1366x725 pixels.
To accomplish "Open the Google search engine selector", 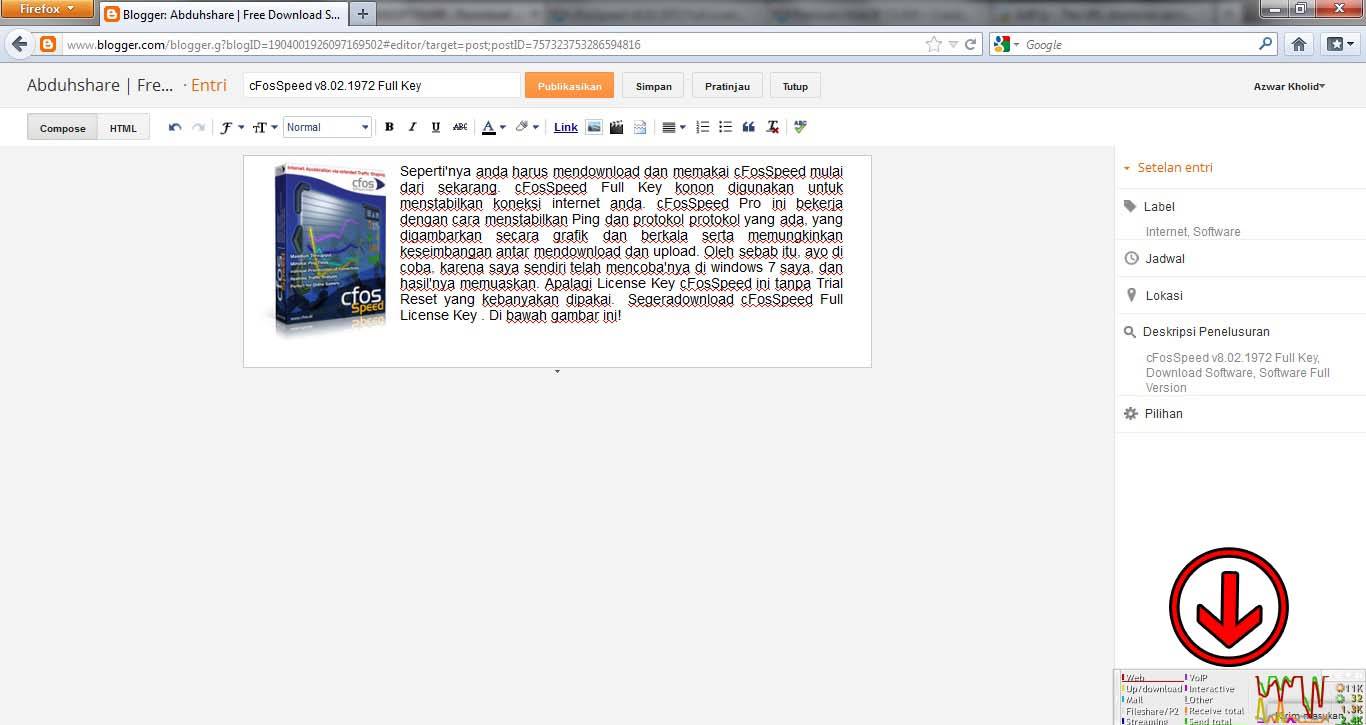I will click(1007, 44).
